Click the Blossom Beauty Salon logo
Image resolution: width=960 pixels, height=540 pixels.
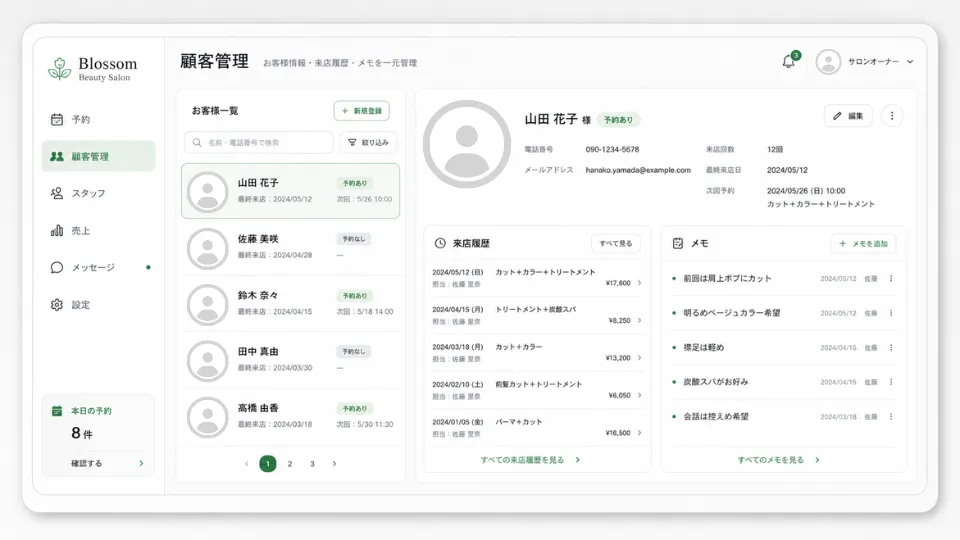click(93, 69)
